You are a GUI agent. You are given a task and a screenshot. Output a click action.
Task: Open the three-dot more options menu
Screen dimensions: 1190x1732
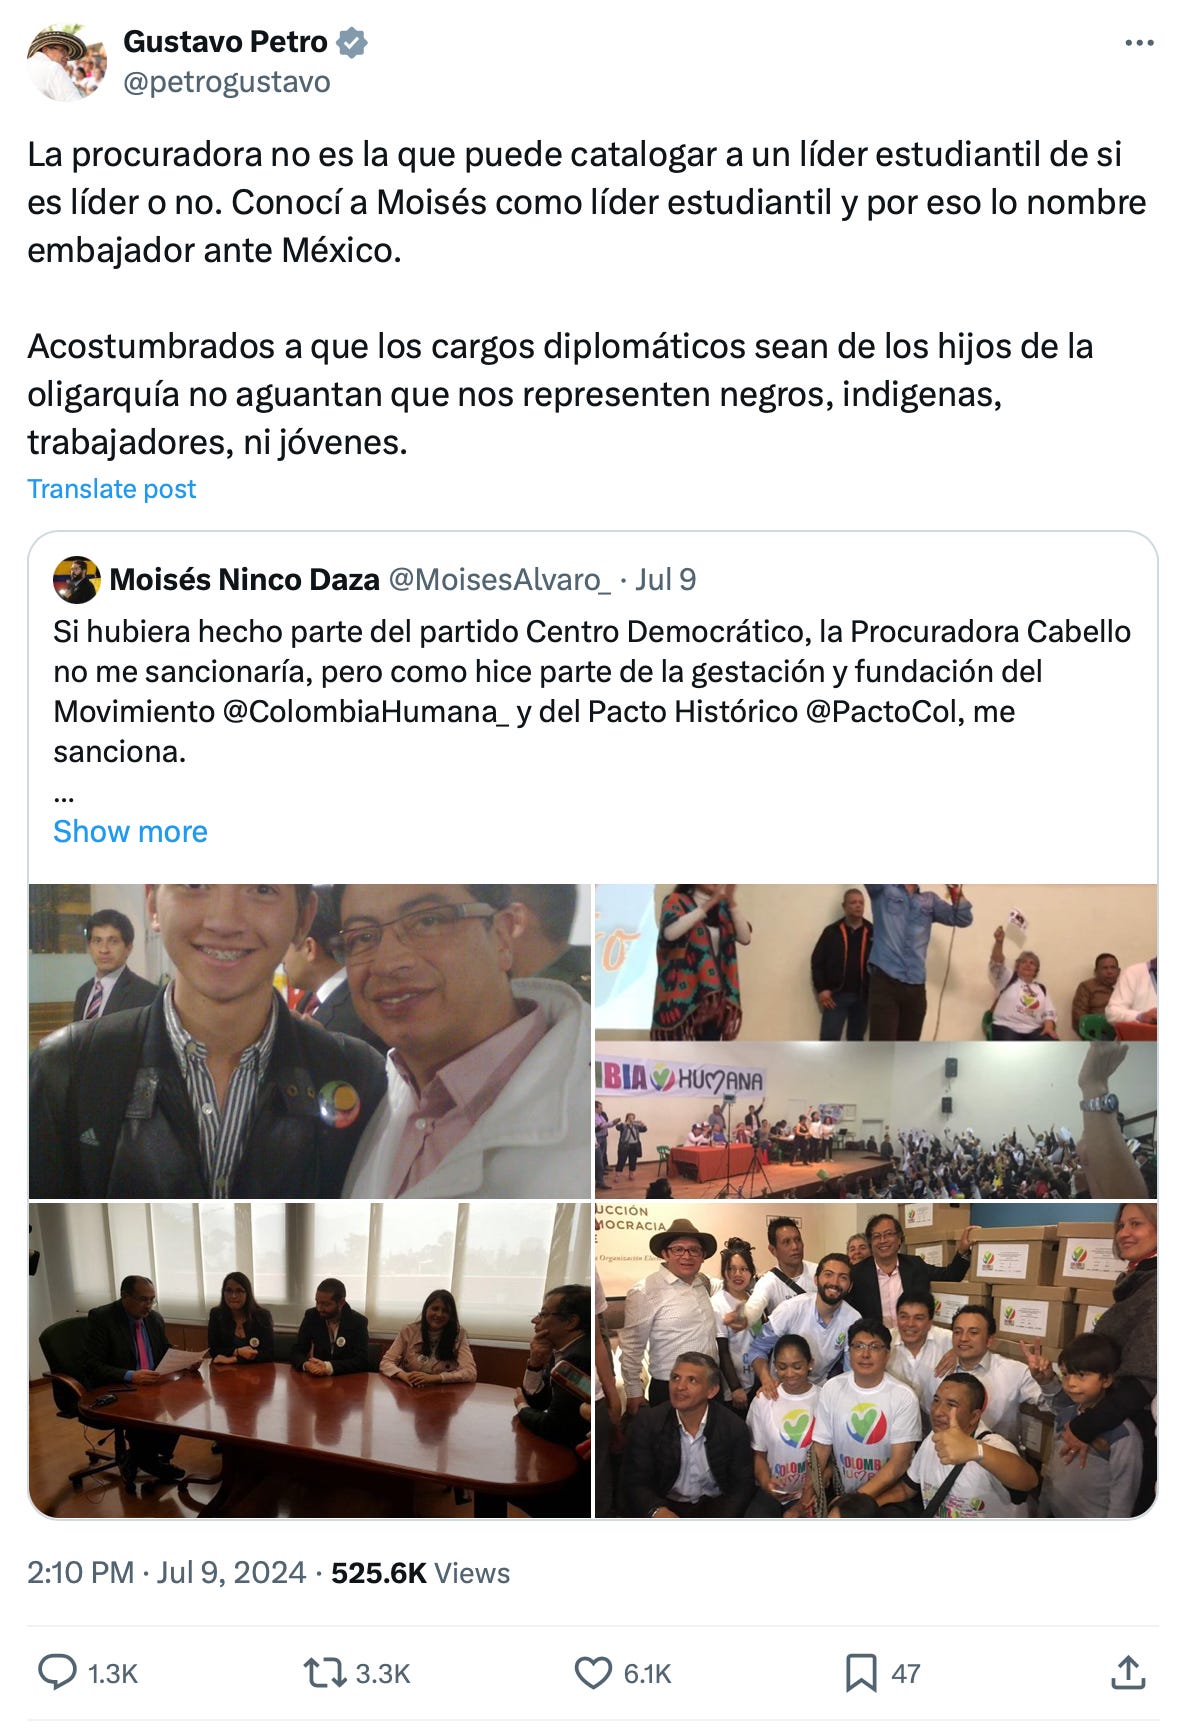tap(1139, 43)
